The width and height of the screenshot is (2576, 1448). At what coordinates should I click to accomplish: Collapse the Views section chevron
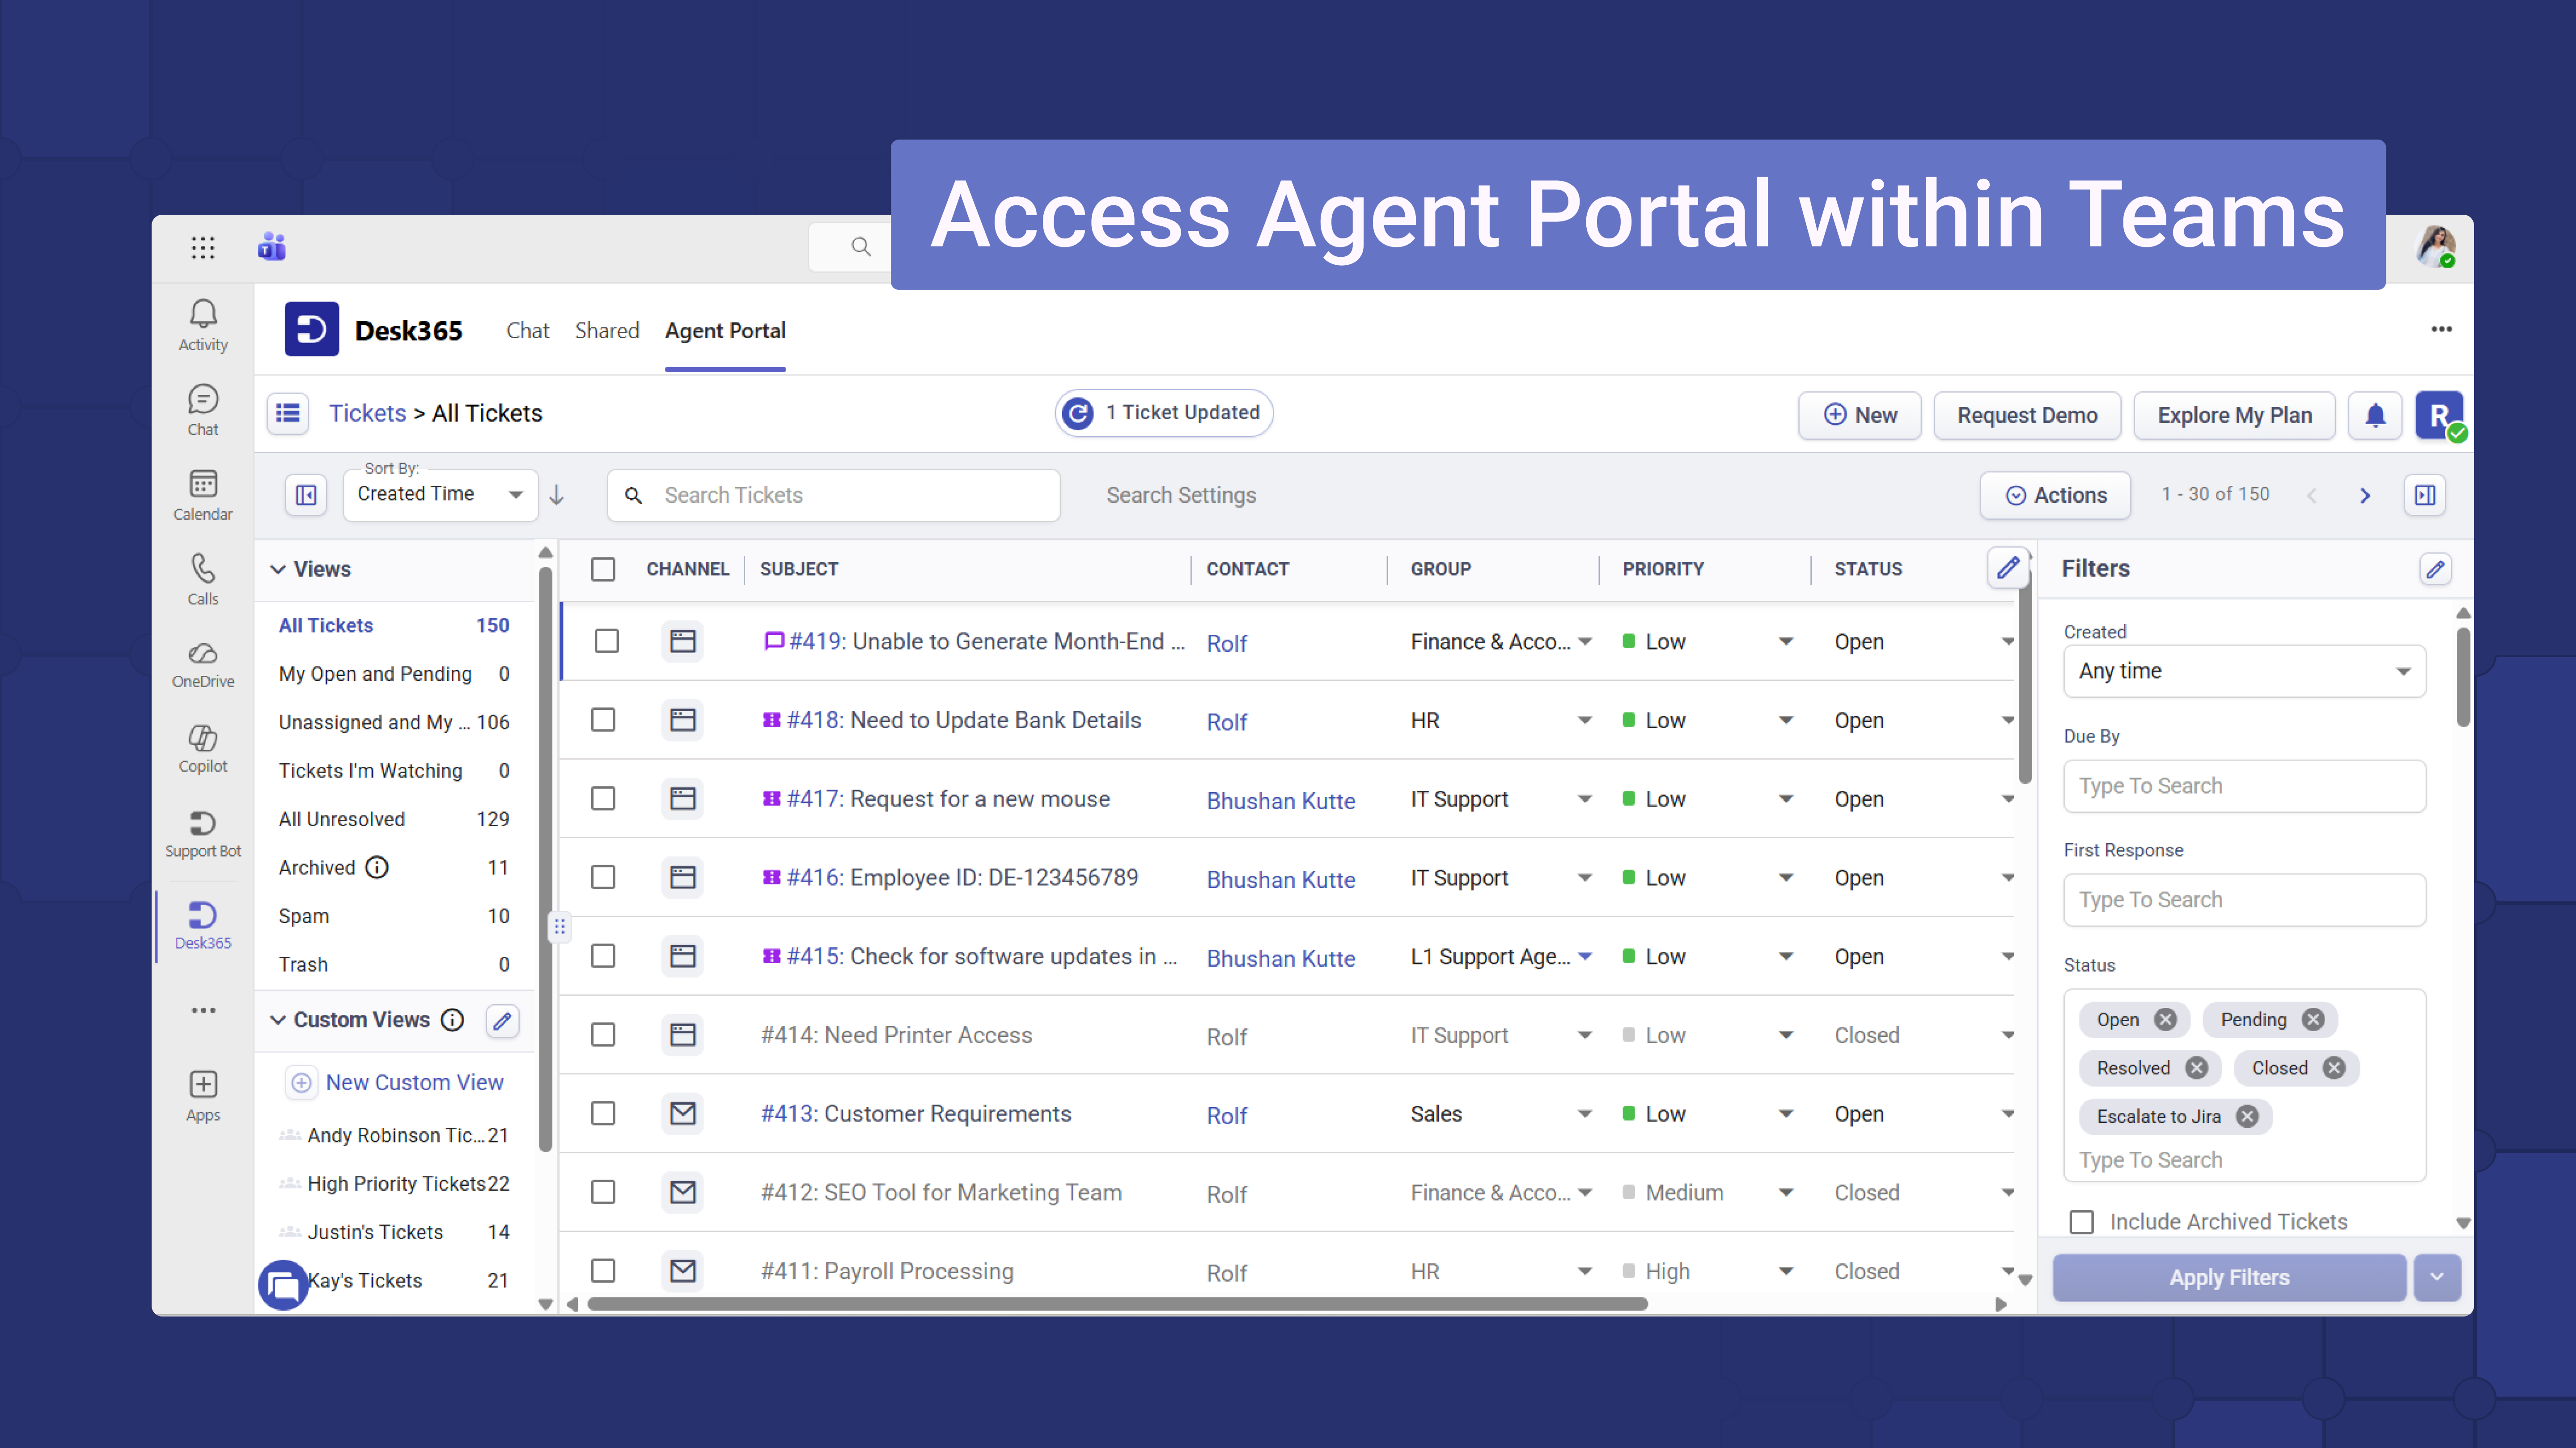pos(278,569)
